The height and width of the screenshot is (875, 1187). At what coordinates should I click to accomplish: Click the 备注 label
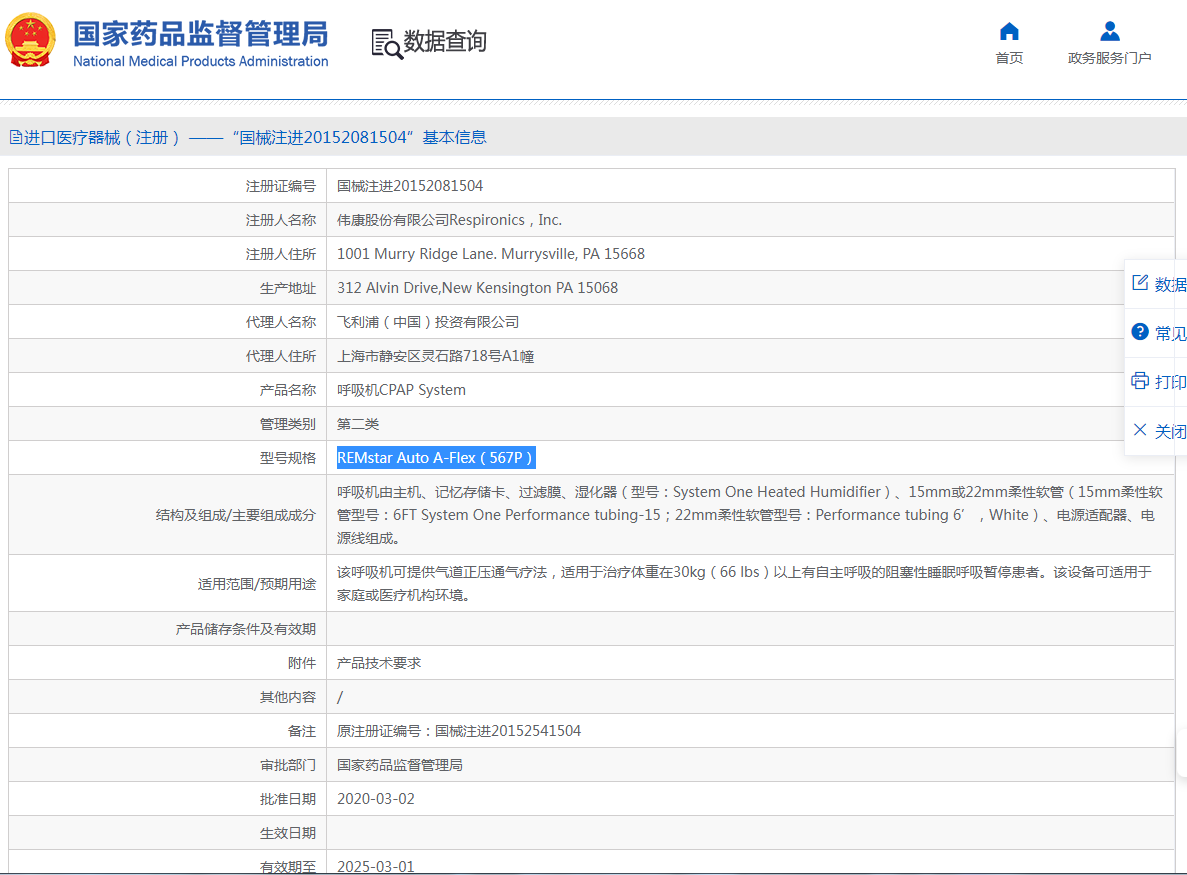pos(301,730)
